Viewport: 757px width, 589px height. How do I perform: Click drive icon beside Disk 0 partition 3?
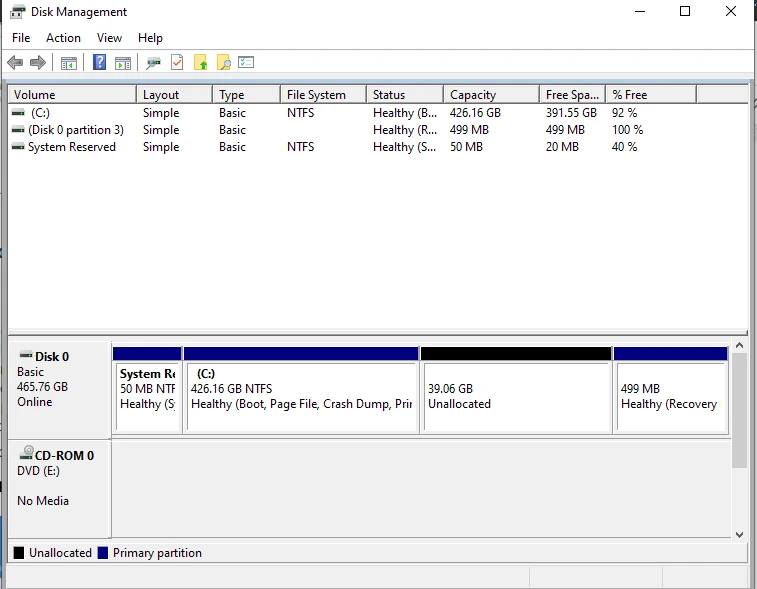(x=18, y=129)
